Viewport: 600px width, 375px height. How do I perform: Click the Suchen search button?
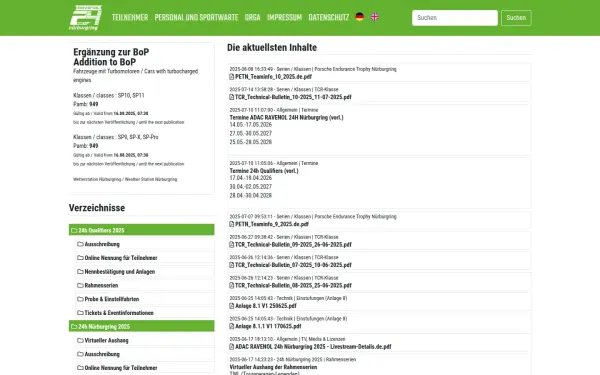[516, 18]
